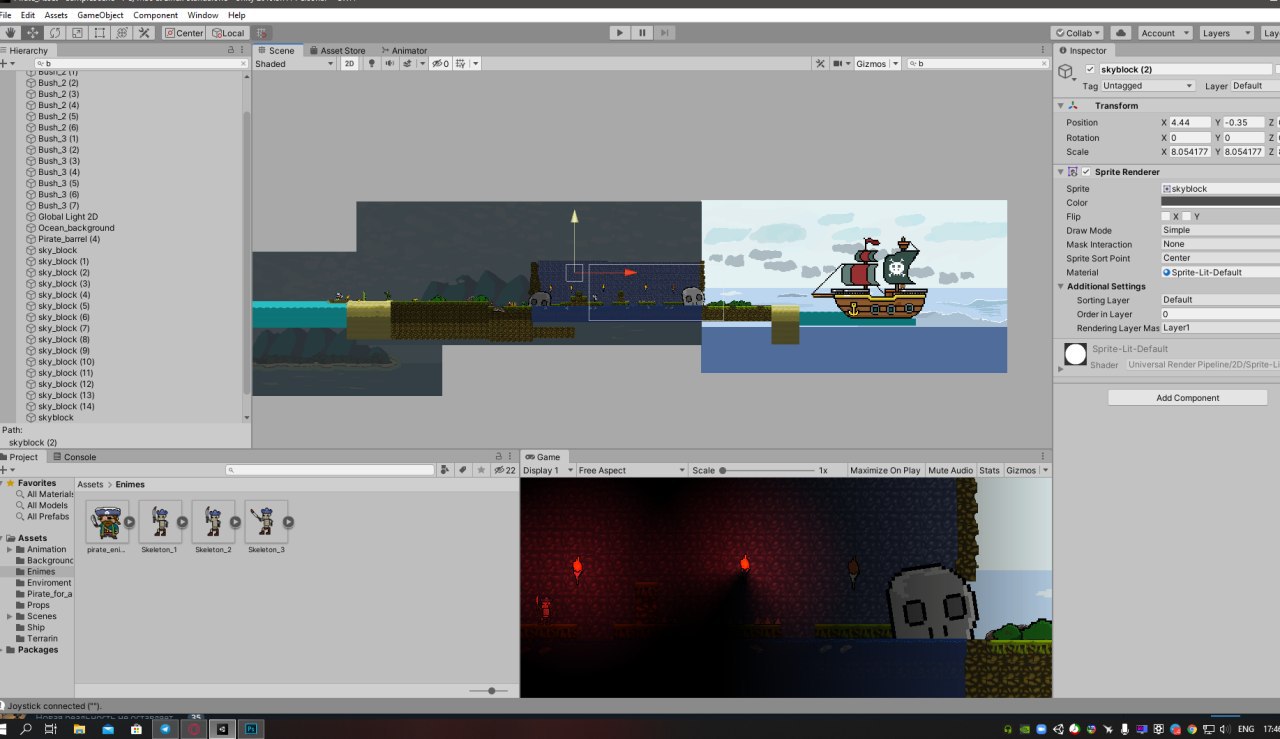Open Draw Mode dropdown

click(1220, 230)
